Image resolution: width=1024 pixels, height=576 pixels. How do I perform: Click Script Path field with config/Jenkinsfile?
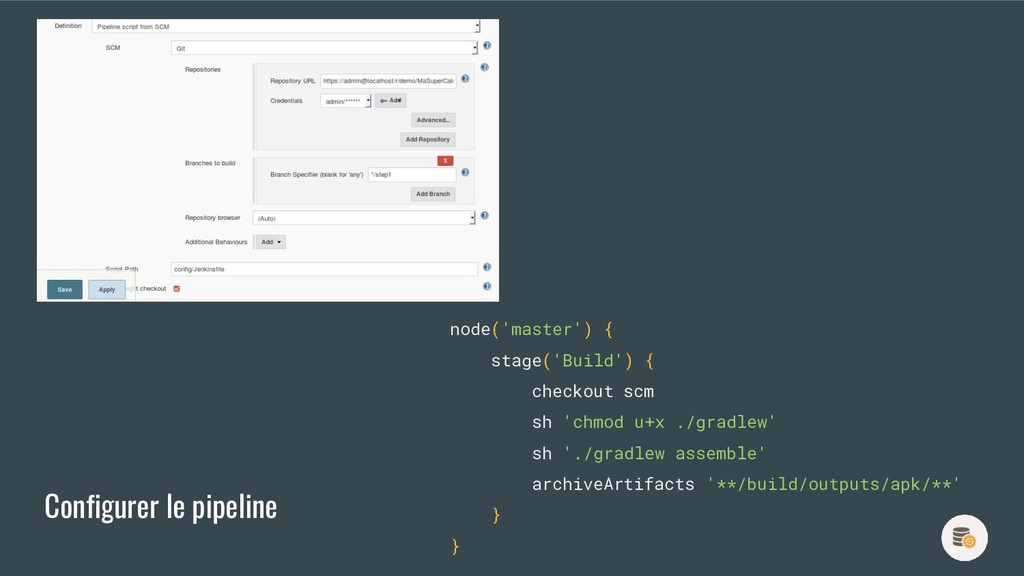(325, 269)
